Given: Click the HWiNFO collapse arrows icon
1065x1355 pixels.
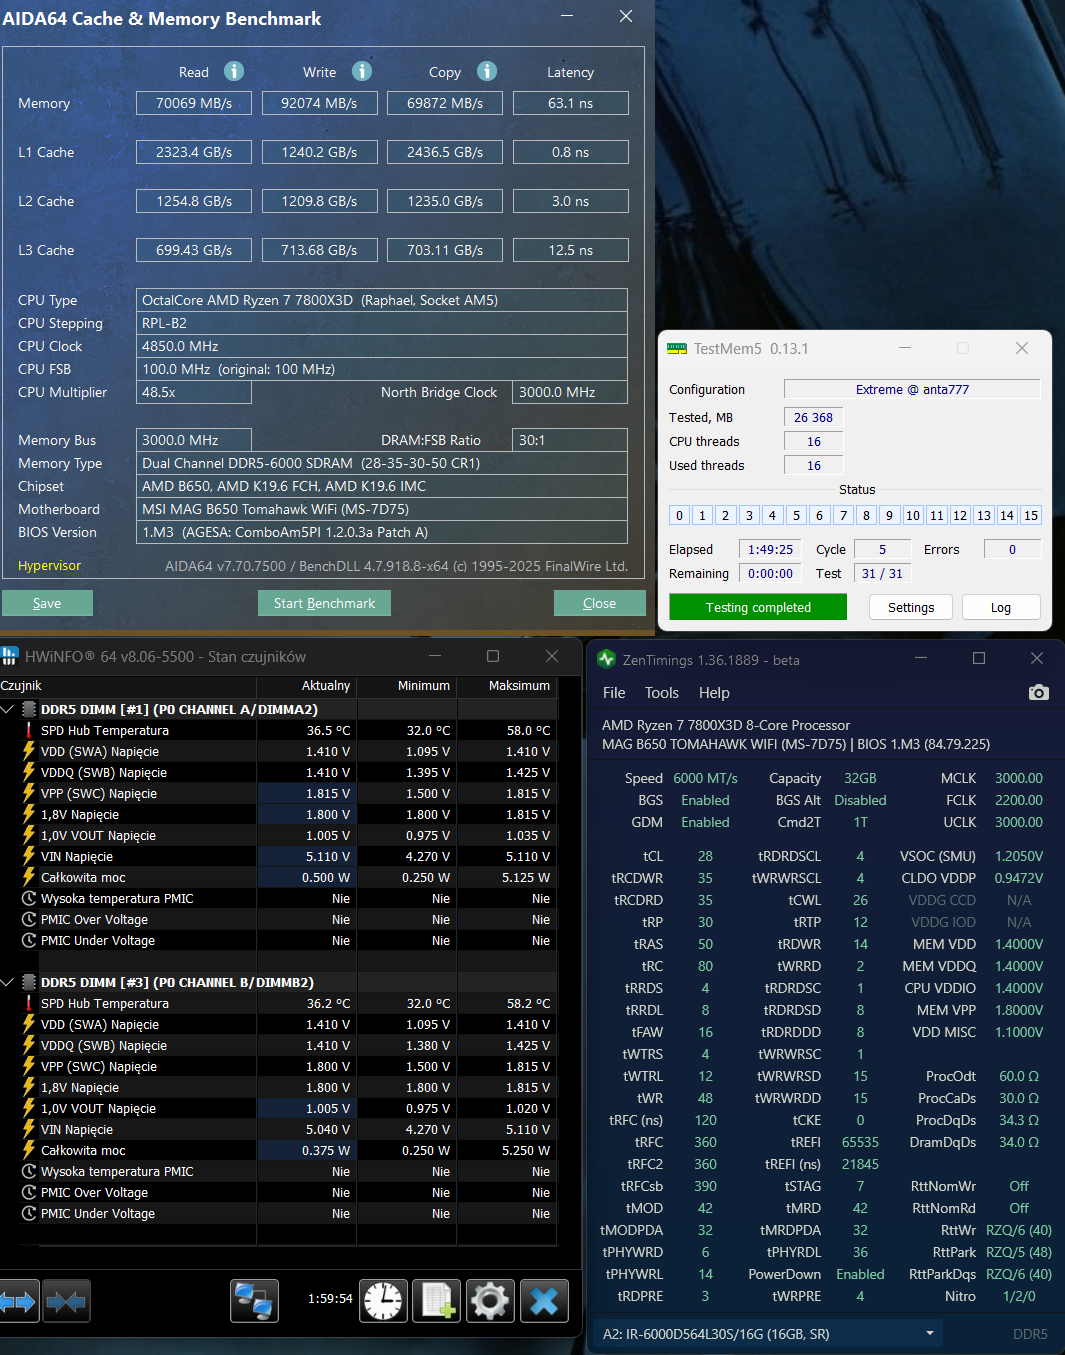Looking at the screenshot, I should click(66, 1301).
